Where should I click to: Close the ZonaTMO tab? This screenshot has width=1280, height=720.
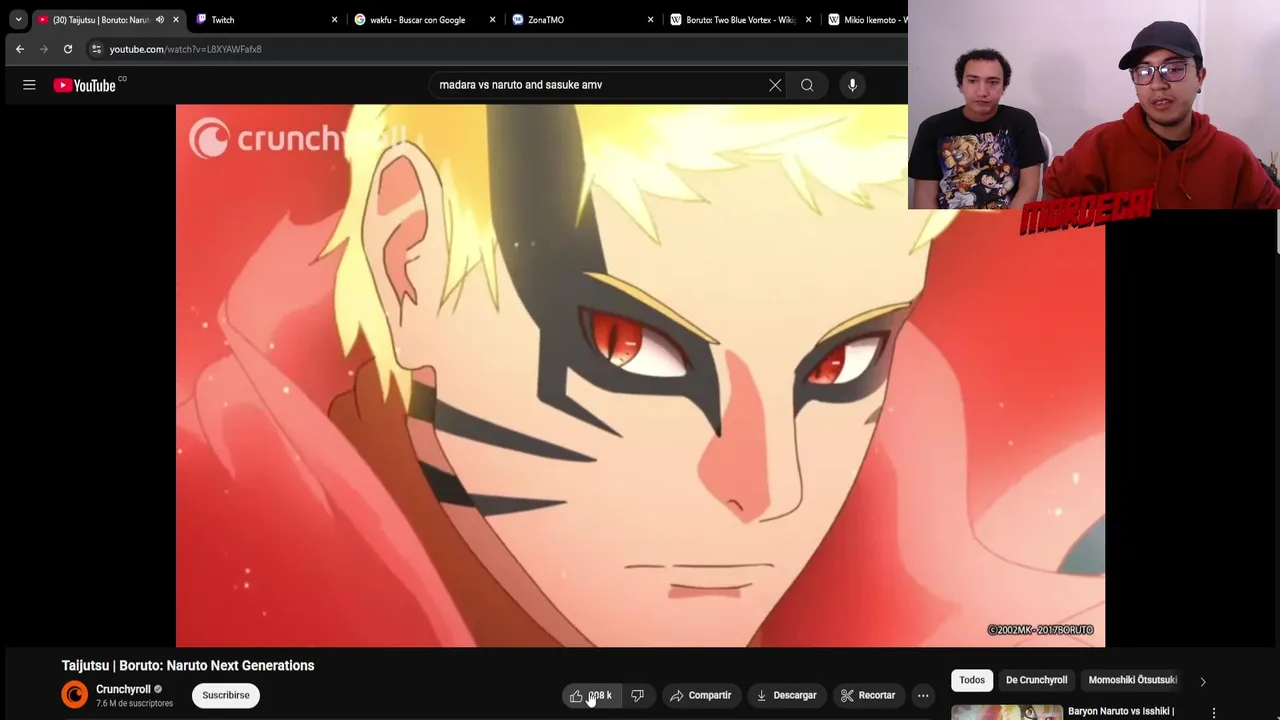[650, 19]
